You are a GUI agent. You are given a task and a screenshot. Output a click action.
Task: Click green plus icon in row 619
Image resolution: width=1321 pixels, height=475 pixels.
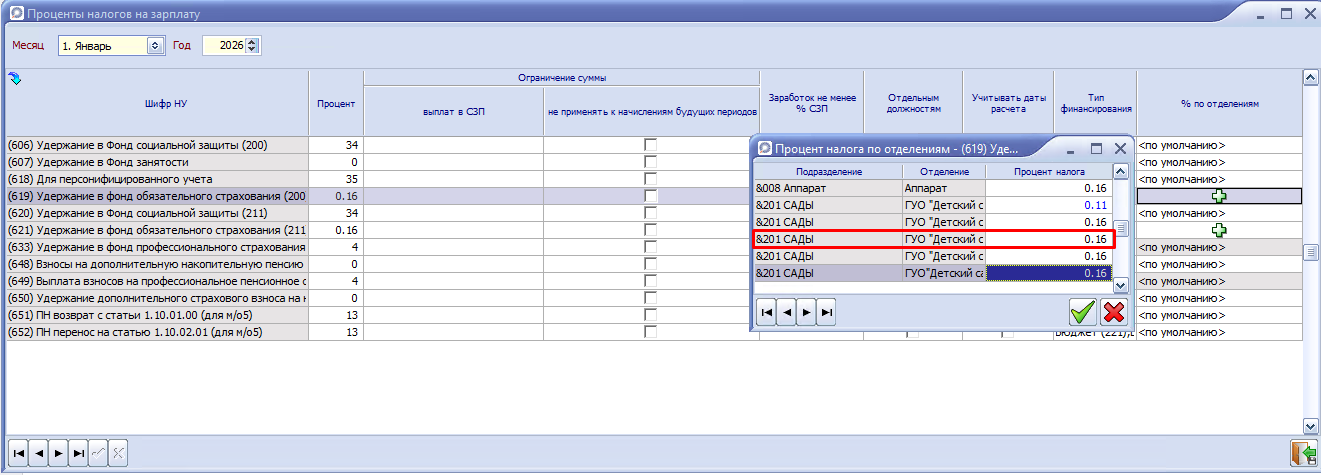(1219, 196)
